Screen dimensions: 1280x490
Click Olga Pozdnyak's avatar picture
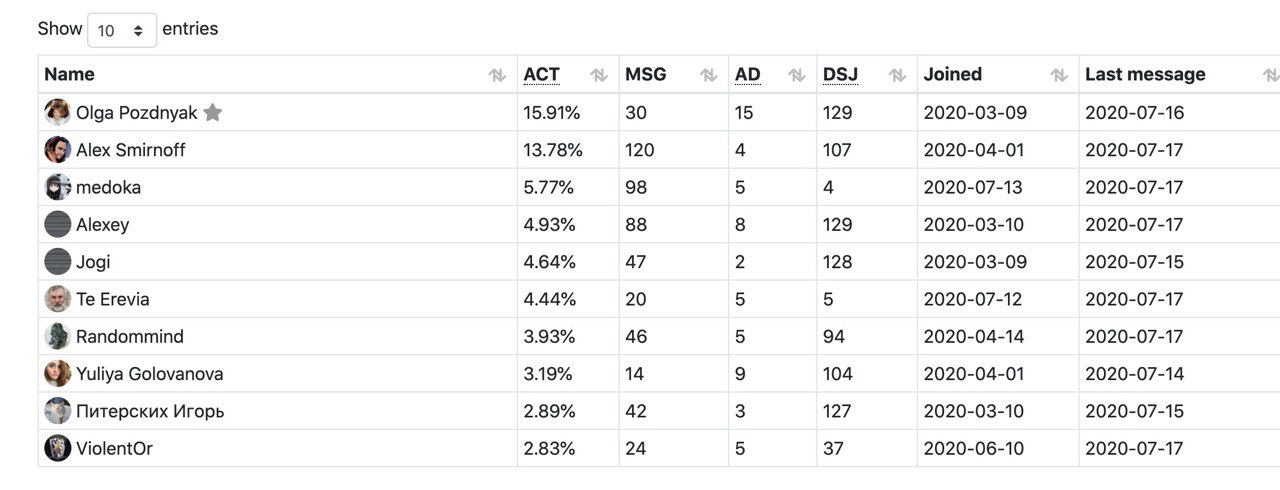tap(57, 113)
